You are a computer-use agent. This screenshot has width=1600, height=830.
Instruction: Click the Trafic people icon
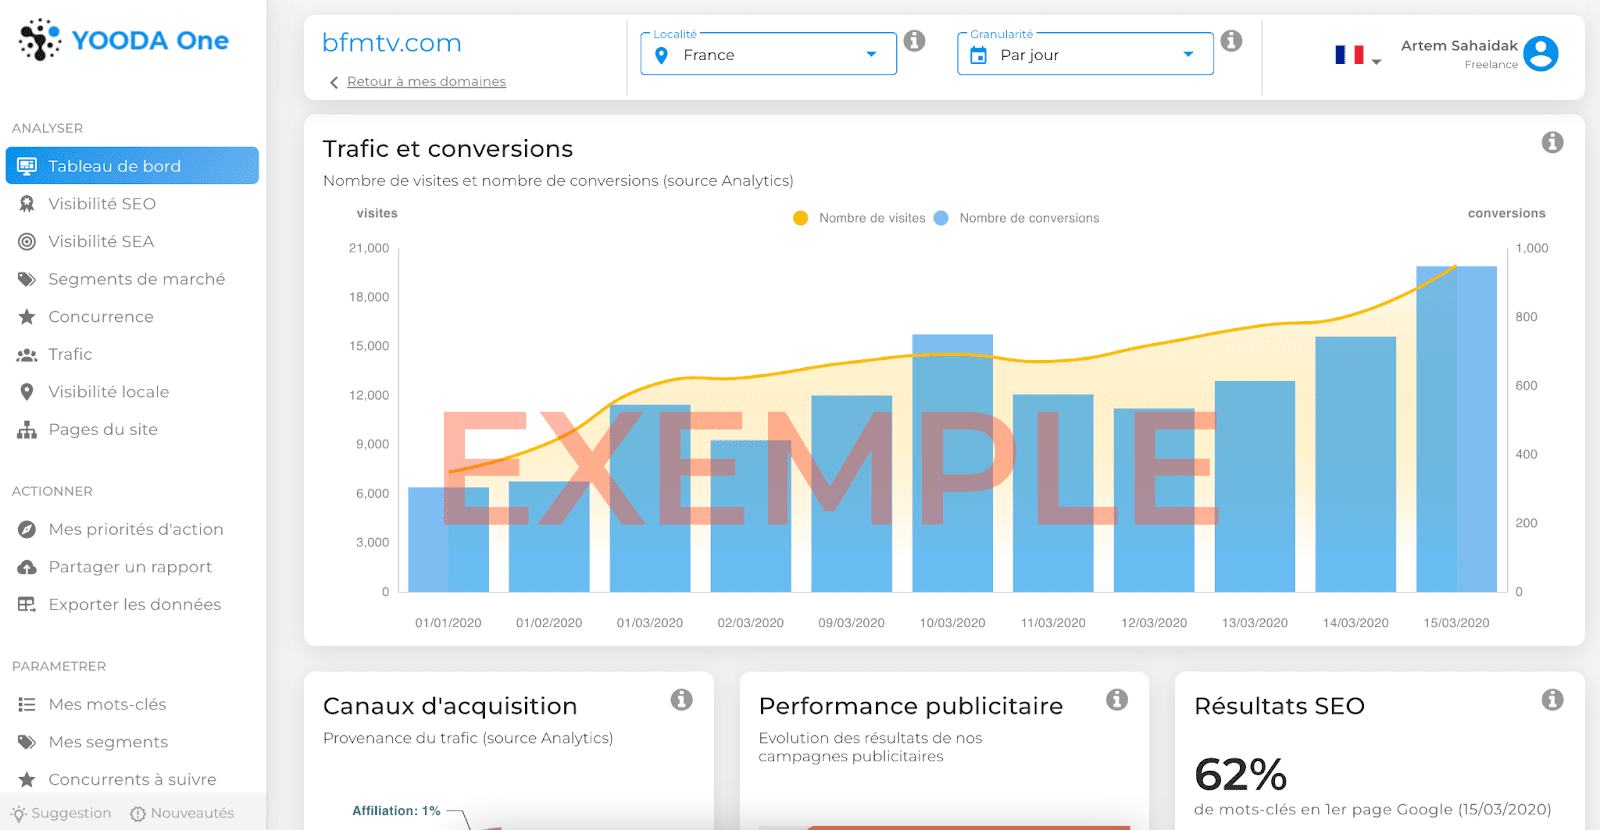click(x=27, y=355)
